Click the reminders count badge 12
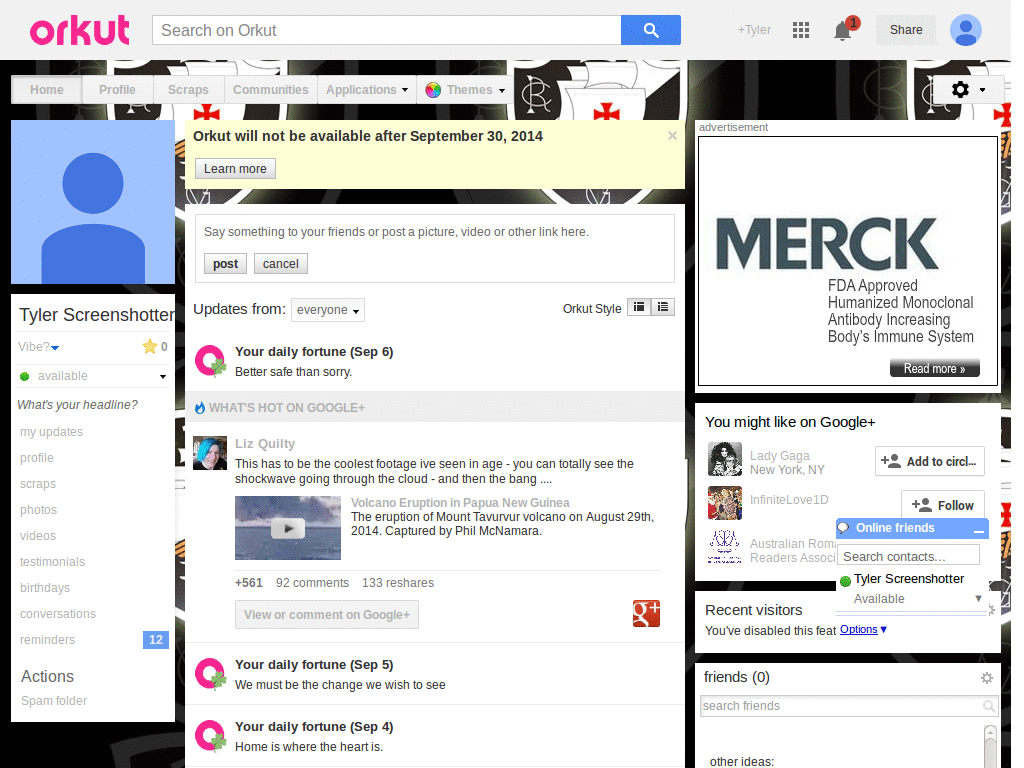This screenshot has height=768, width=1024. pyautogui.click(x=155, y=640)
